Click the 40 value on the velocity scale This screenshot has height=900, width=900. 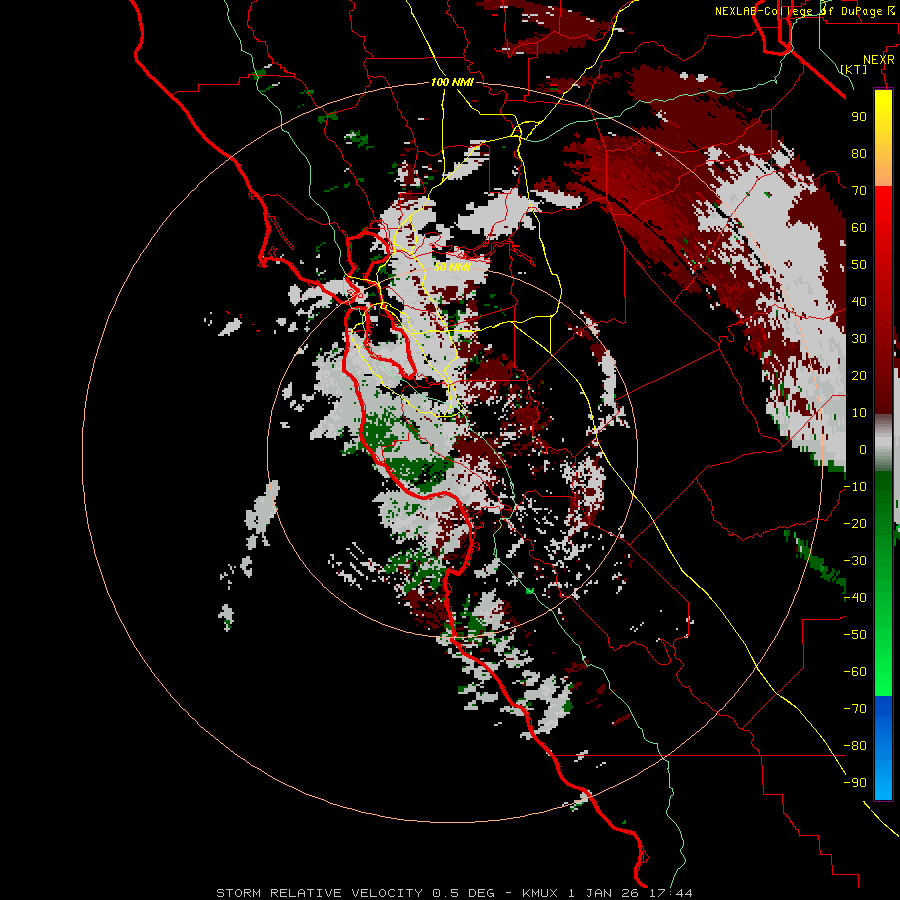coord(859,301)
